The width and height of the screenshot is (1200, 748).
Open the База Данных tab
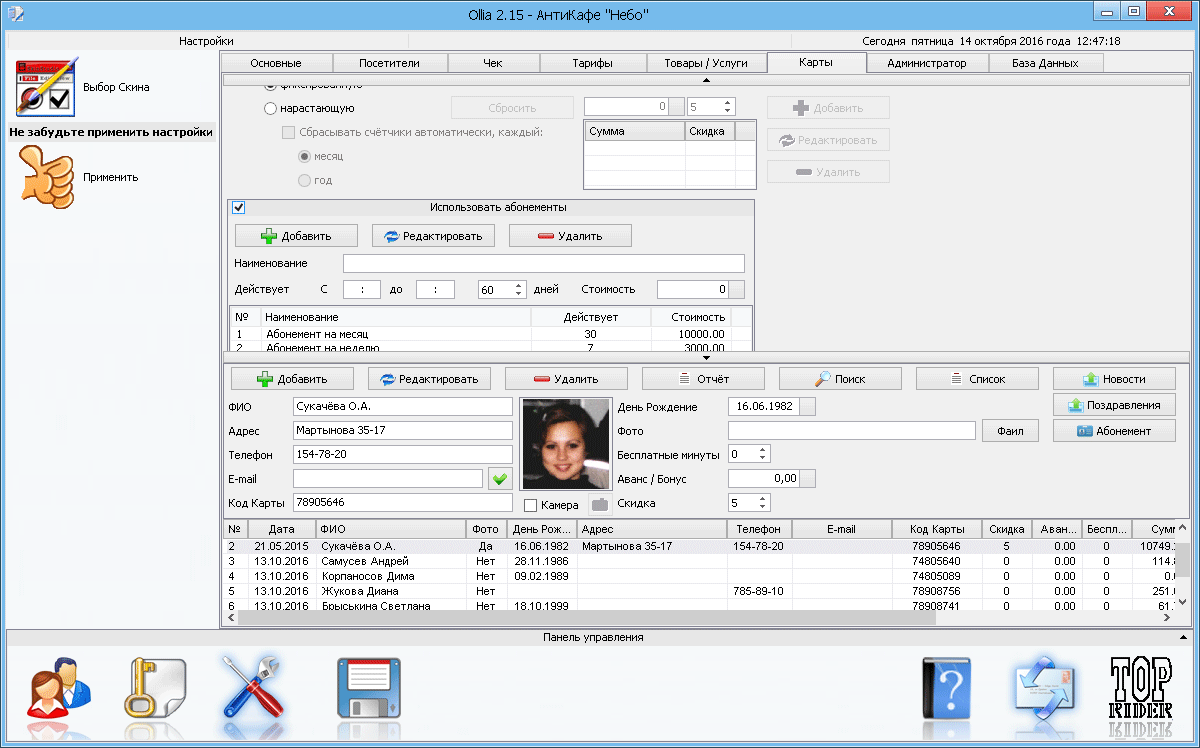point(1046,63)
